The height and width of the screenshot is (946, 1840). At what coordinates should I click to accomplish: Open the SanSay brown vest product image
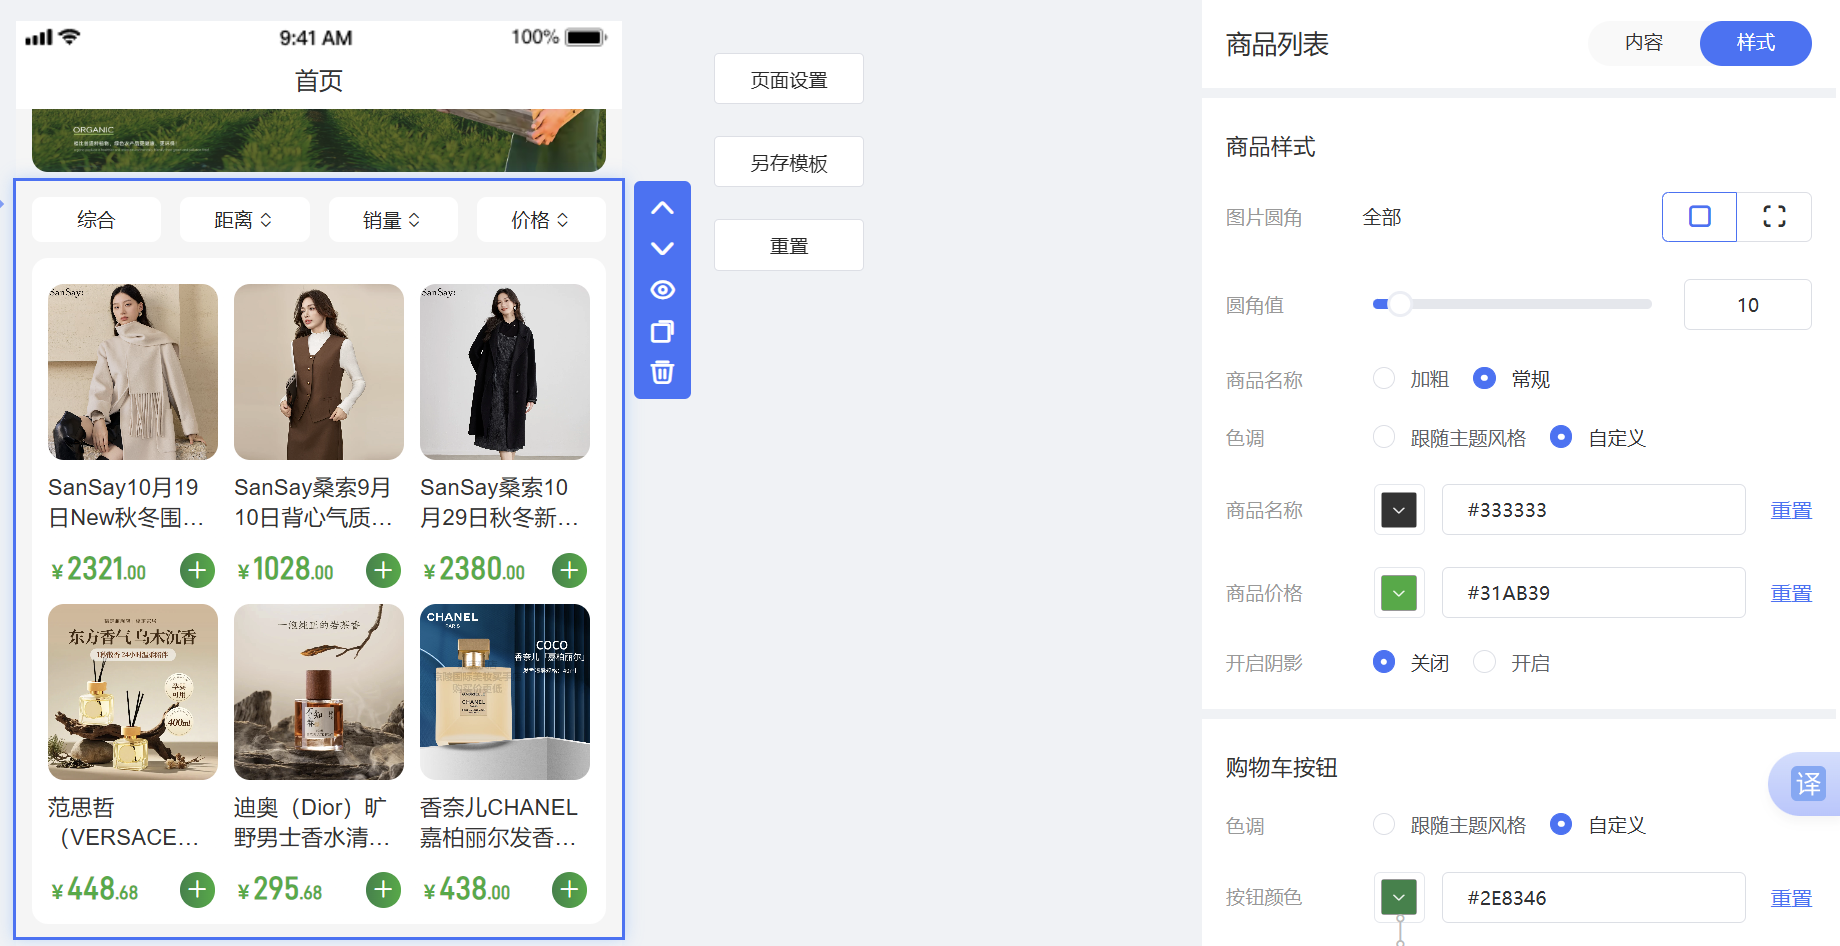tap(319, 372)
